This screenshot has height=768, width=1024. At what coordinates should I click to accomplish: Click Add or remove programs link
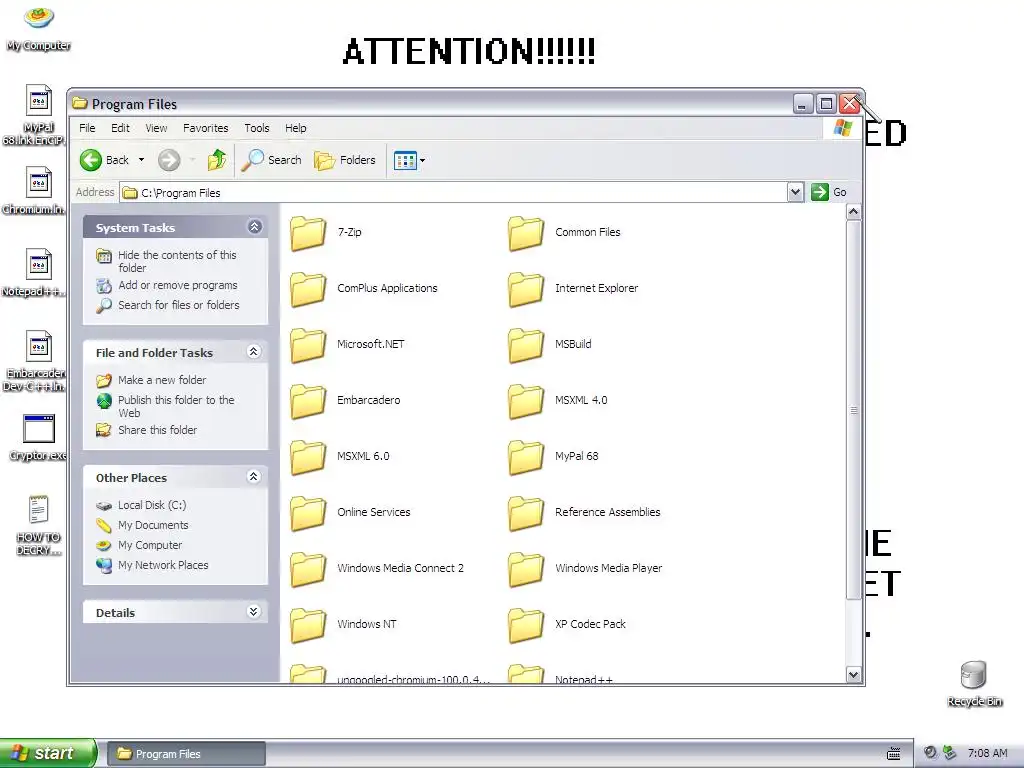178,285
